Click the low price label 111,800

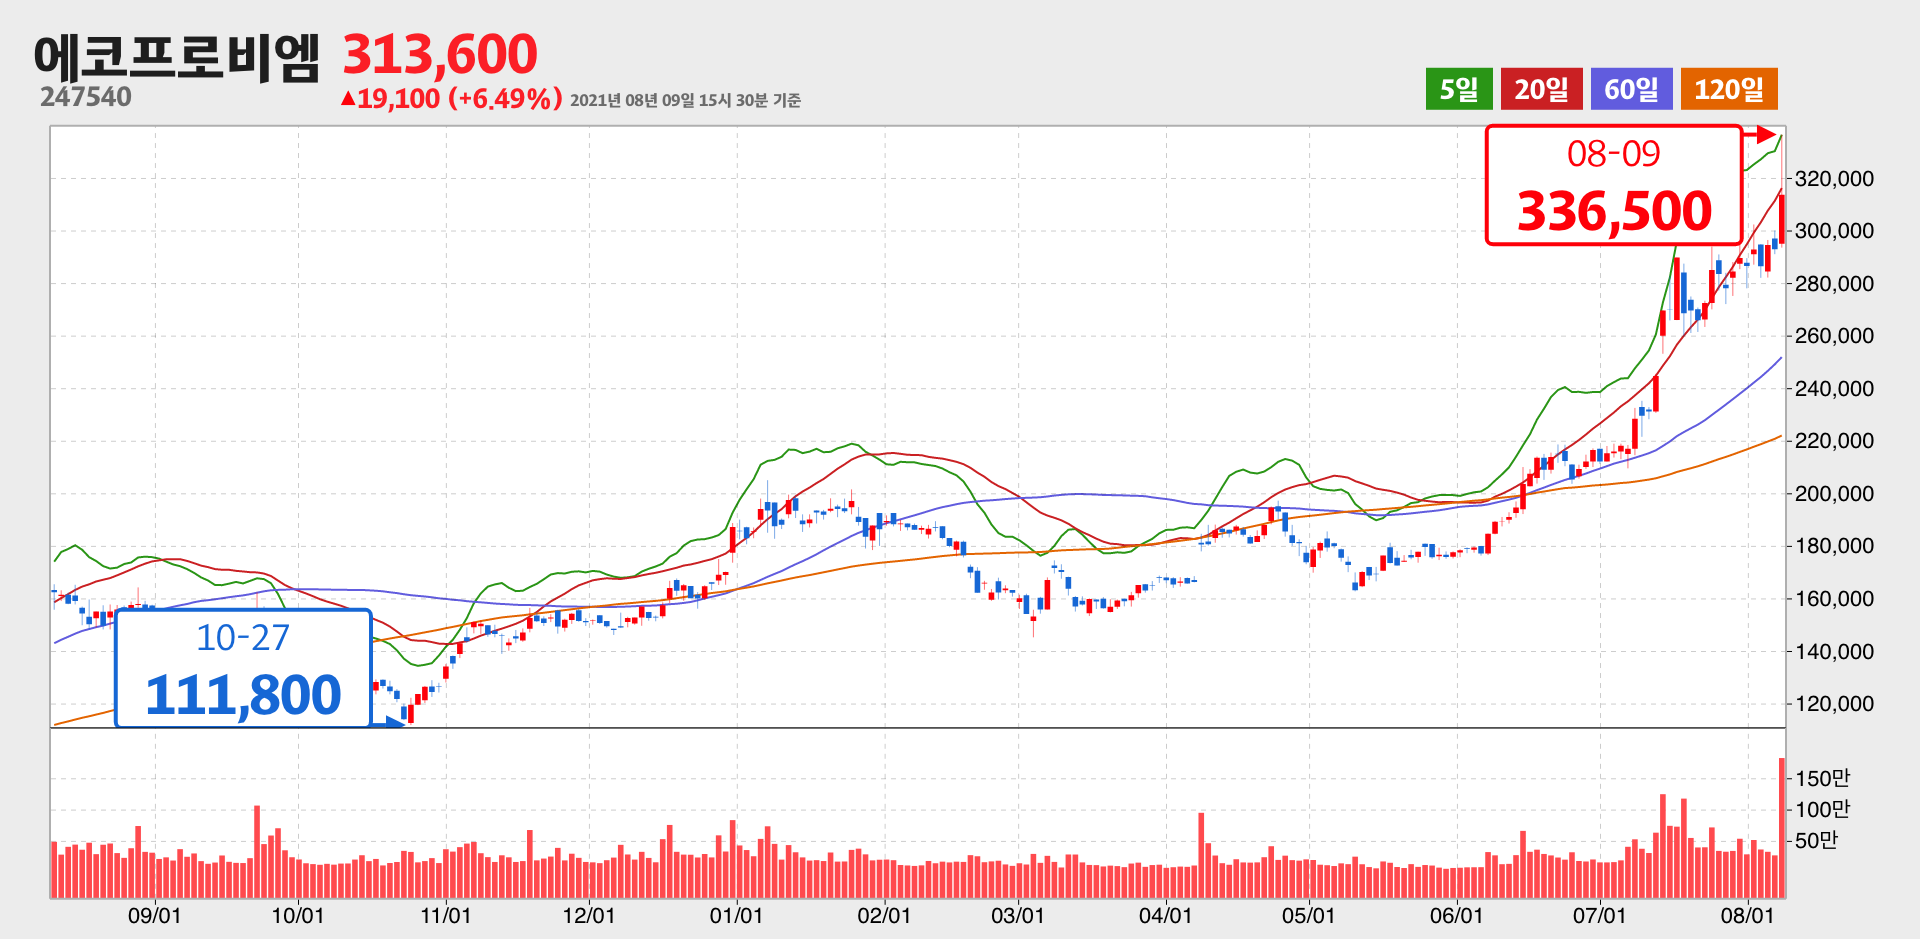click(243, 694)
